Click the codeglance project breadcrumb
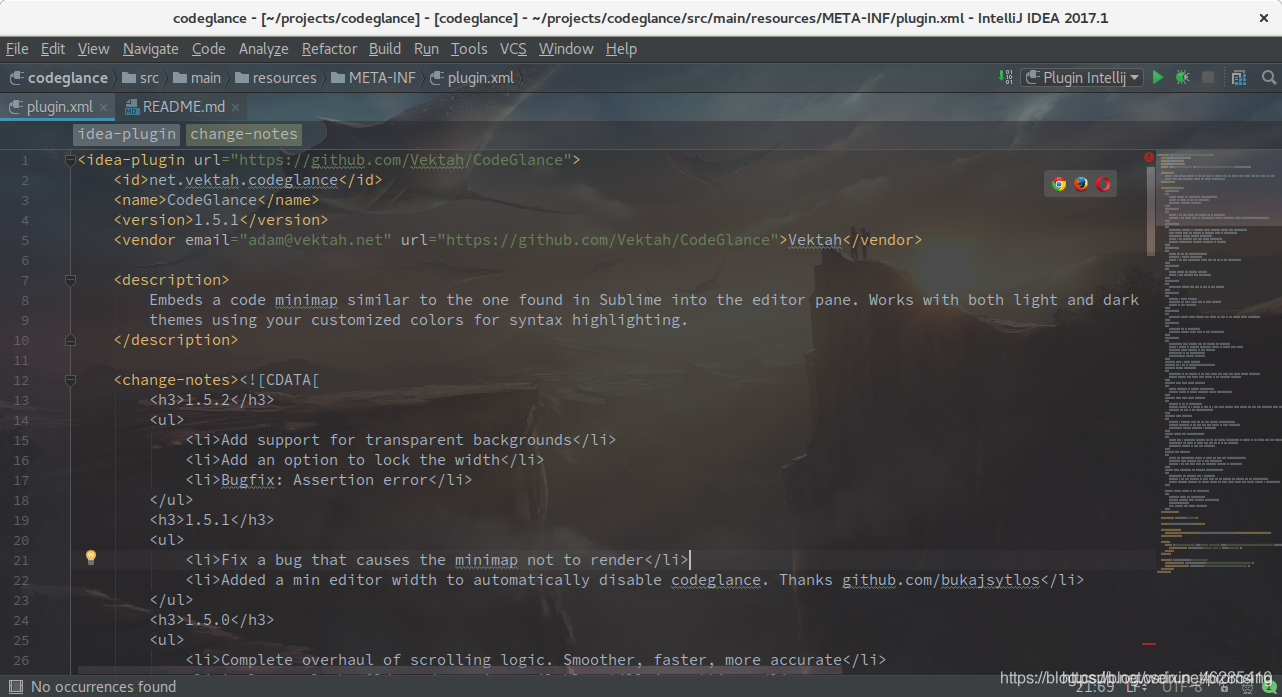The width and height of the screenshot is (1282, 697). pos(58,77)
